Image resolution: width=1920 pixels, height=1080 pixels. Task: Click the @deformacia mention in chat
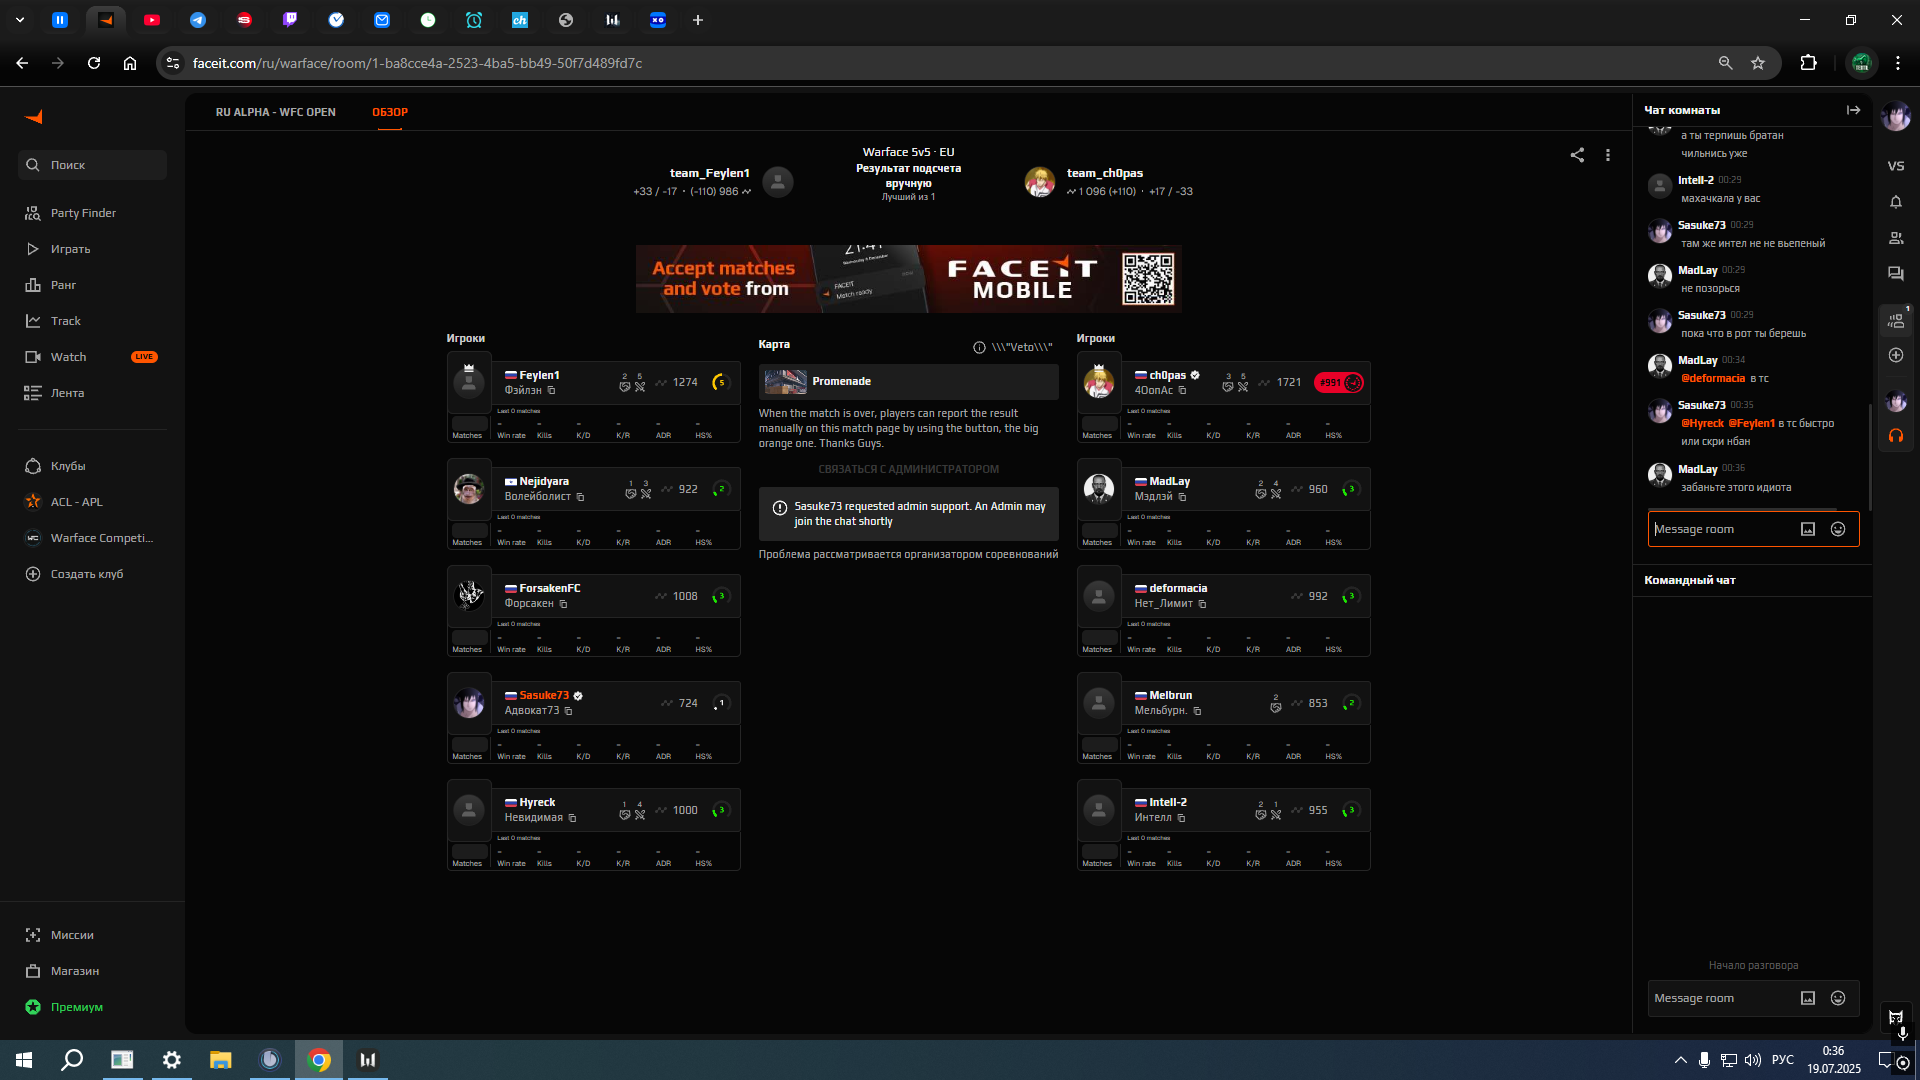point(1712,378)
